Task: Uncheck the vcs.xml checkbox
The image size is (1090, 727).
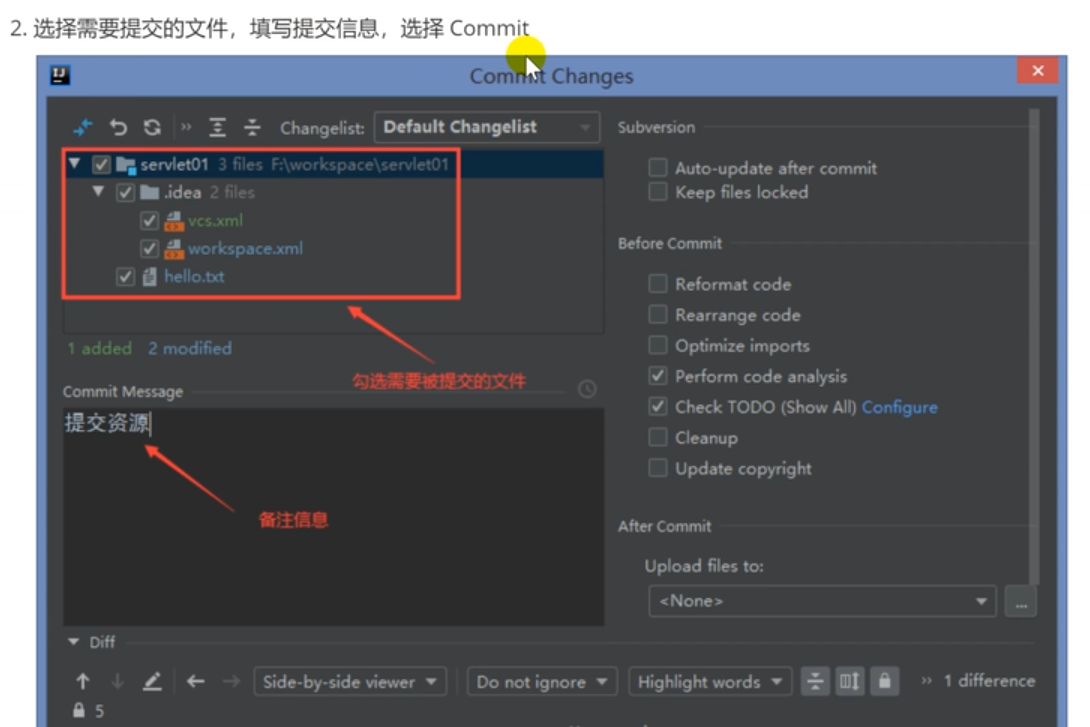Action: pyautogui.click(x=149, y=221)
